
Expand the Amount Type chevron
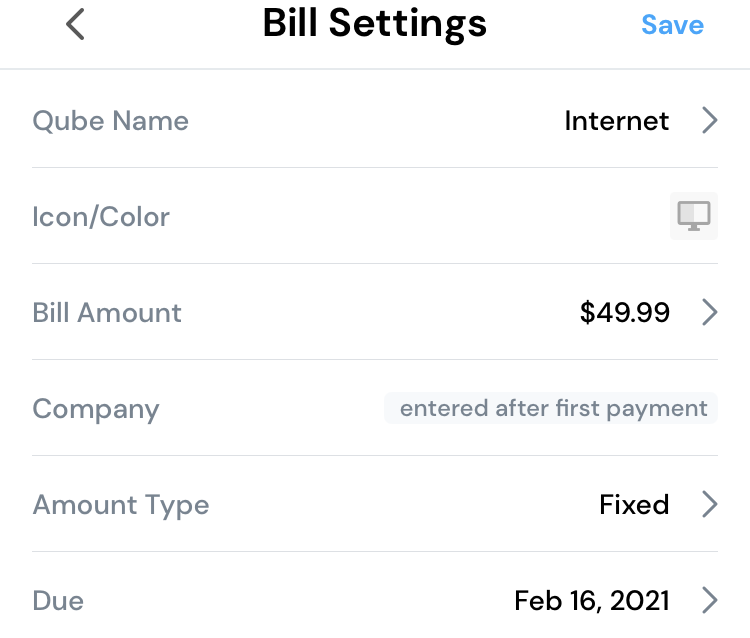click(710, 504)
